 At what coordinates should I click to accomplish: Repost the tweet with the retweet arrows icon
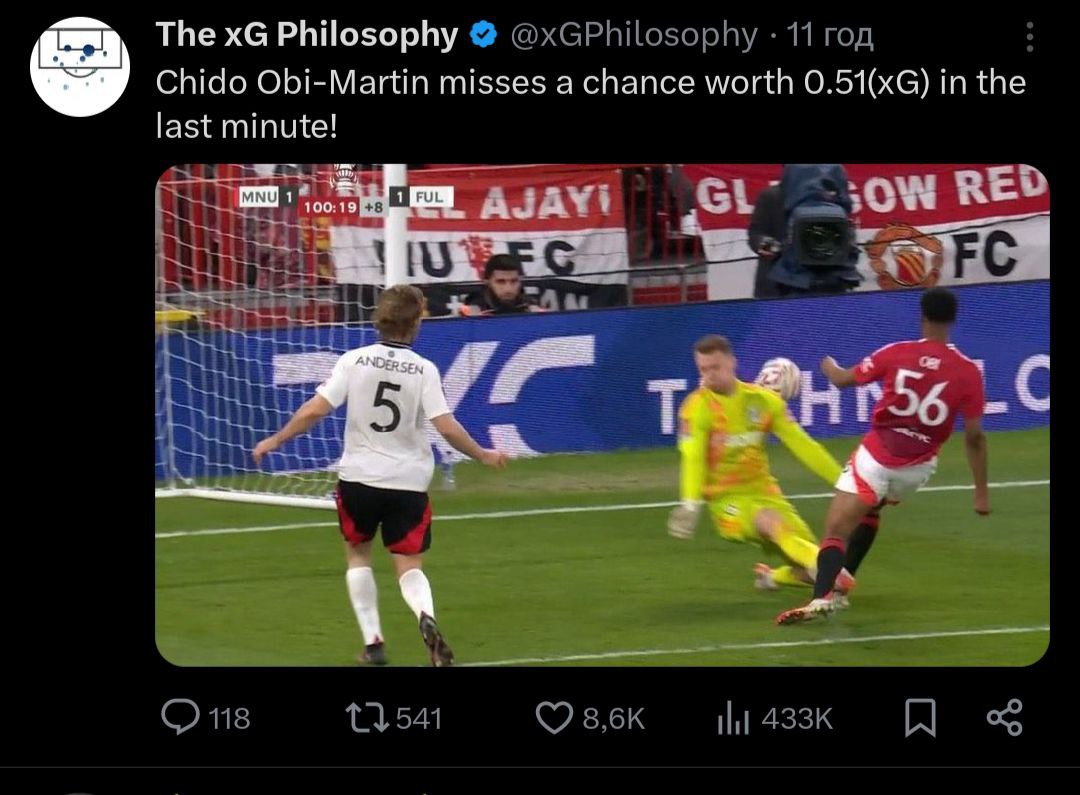tap(367, 718)
